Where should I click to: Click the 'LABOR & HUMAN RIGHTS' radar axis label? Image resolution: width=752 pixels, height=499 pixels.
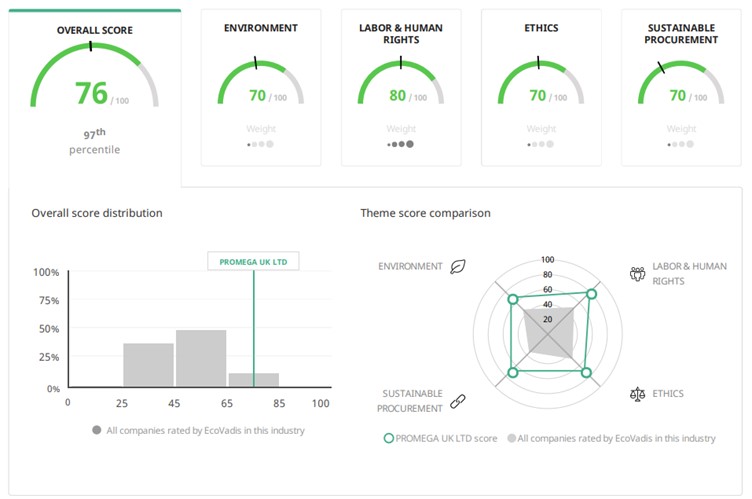689,273
